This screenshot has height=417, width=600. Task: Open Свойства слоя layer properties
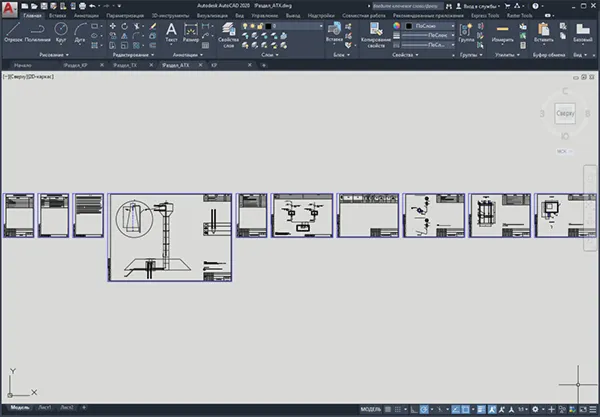coord(228,35)
